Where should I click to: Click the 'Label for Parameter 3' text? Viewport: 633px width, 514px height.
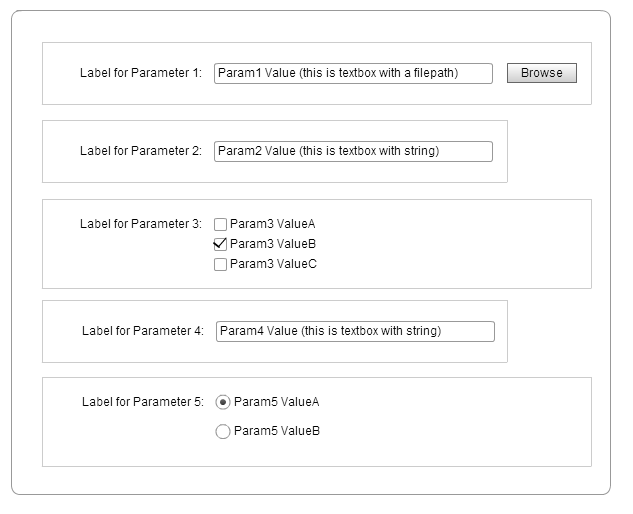(141, 224)
